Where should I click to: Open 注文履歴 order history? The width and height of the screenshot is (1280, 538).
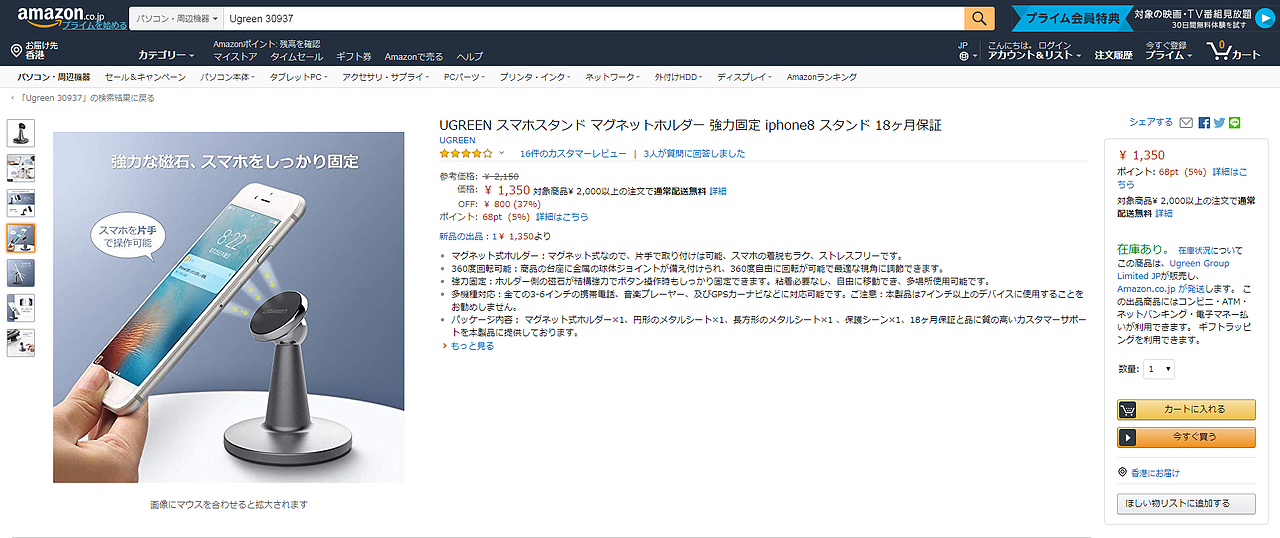click(1113, 55)
